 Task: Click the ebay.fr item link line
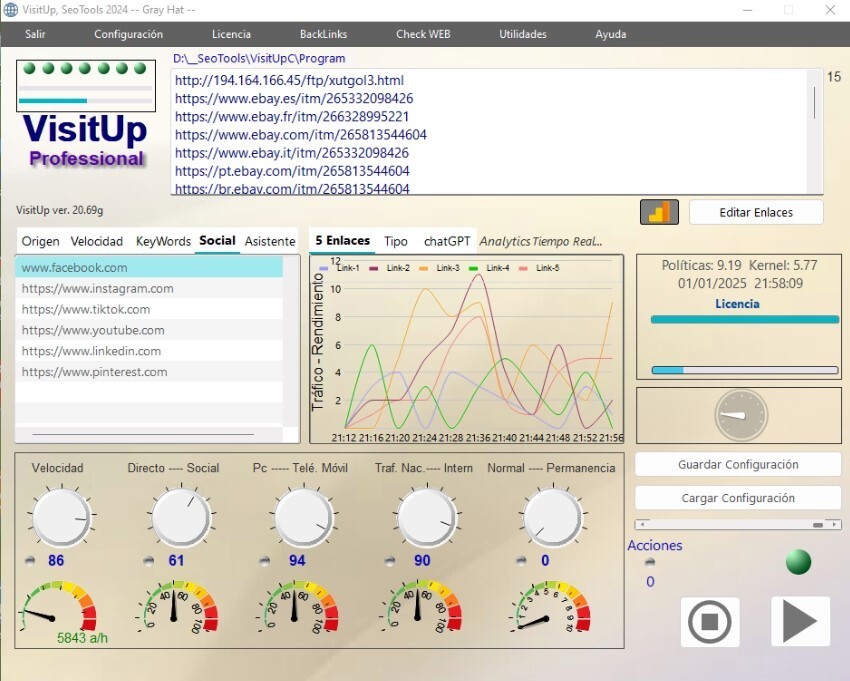coord(292,117)
